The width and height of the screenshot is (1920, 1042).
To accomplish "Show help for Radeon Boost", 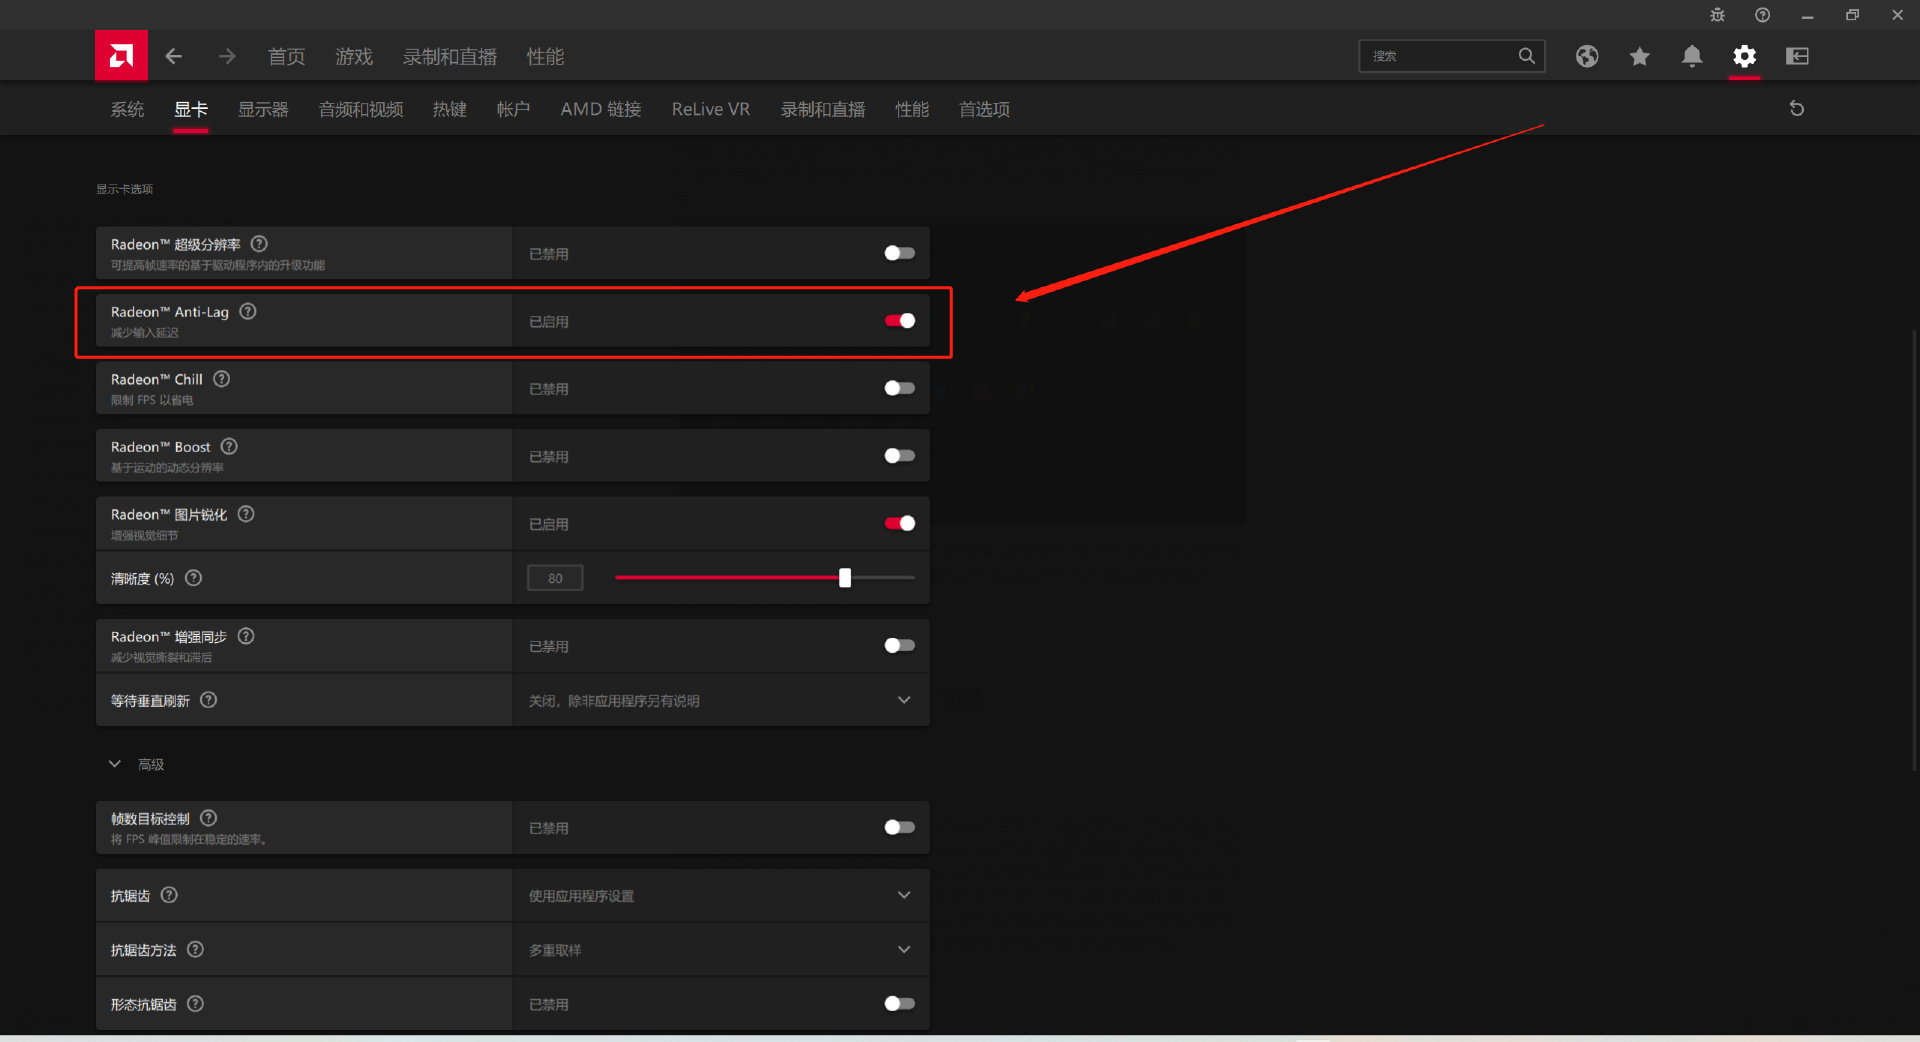I will (x=229, y=447).
